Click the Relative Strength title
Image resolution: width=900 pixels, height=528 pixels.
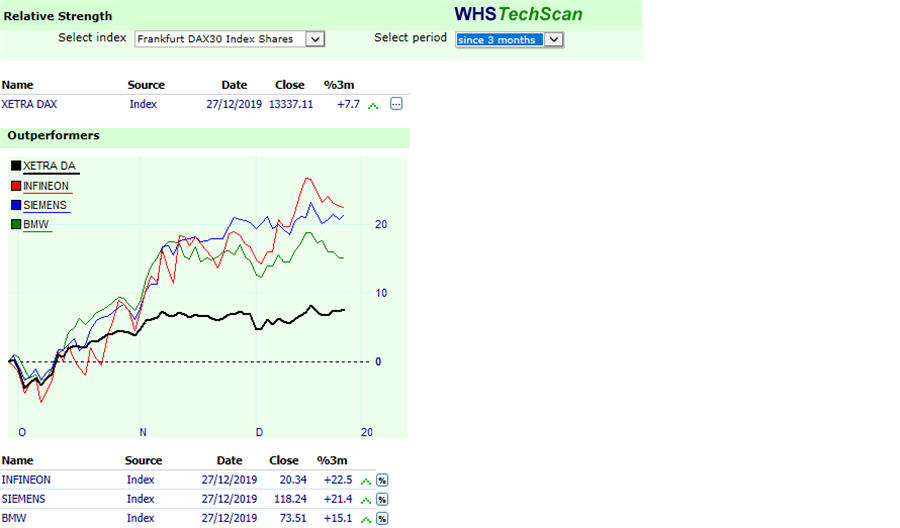(x=58, y=16)
